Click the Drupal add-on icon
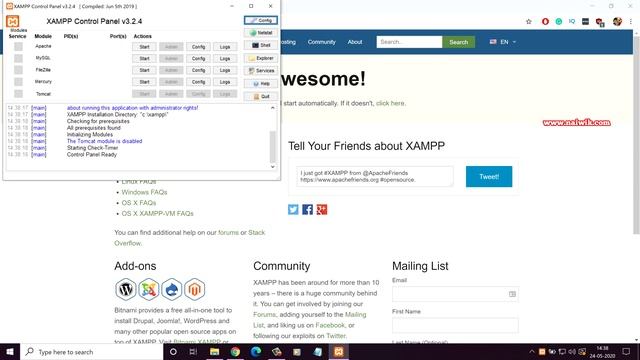The width and height of the screenshot is (640, 360). coord(171,289)
